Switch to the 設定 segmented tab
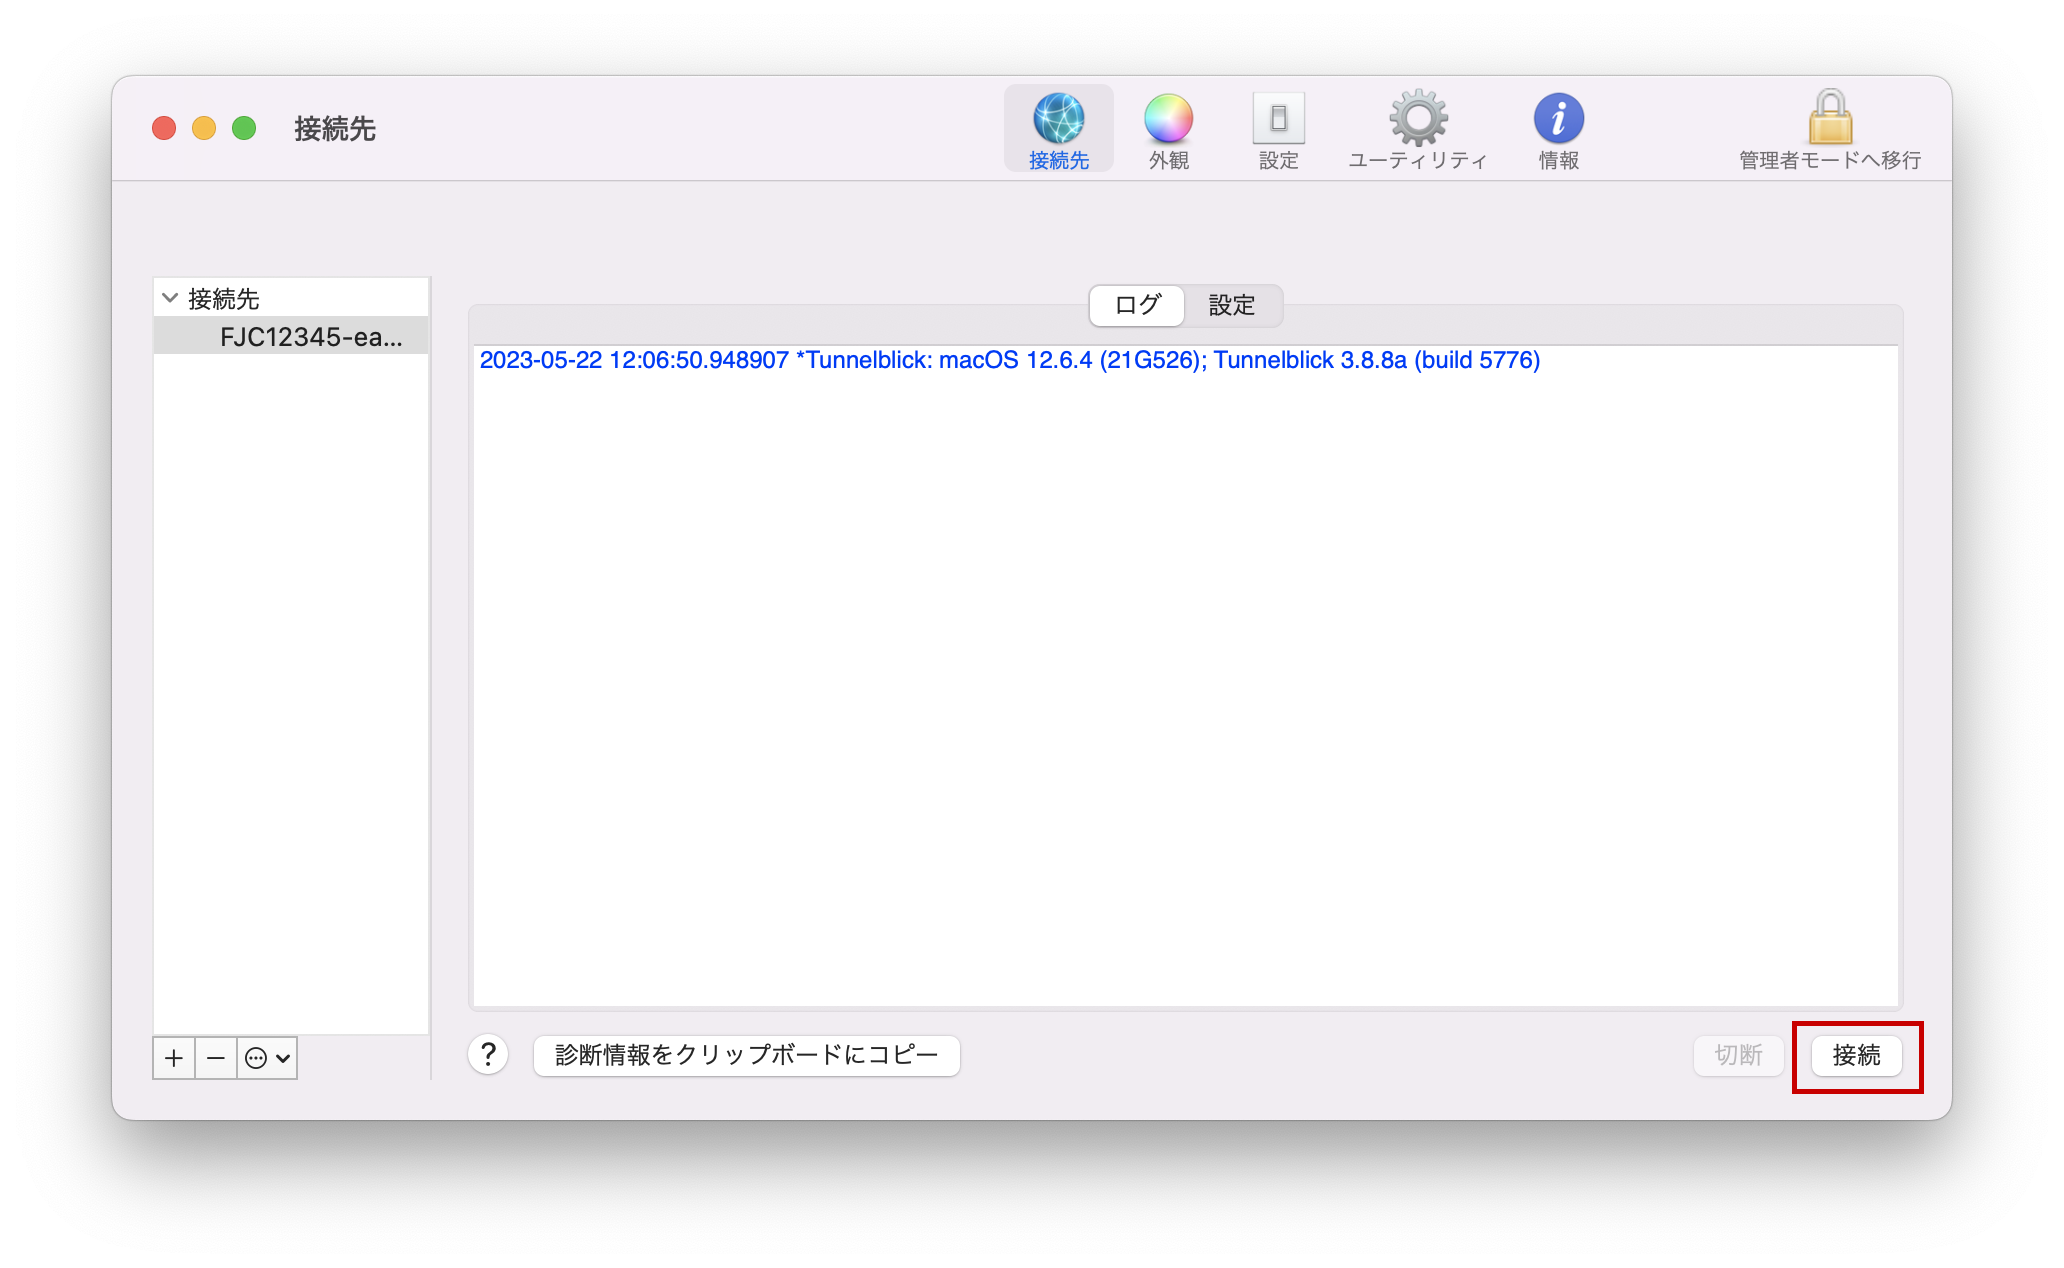Image resolution: width=2064 pixels, height=1268 pixels. 1231,305
